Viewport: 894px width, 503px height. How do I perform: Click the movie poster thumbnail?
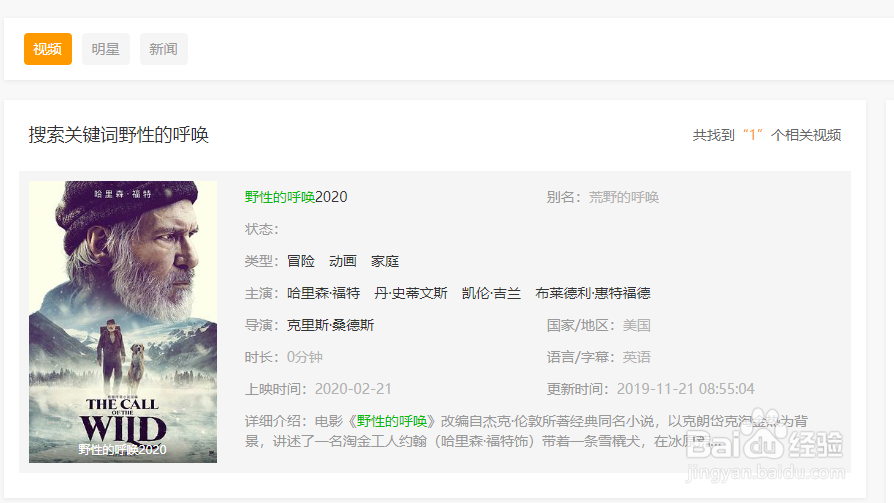(x=123, y=322)
